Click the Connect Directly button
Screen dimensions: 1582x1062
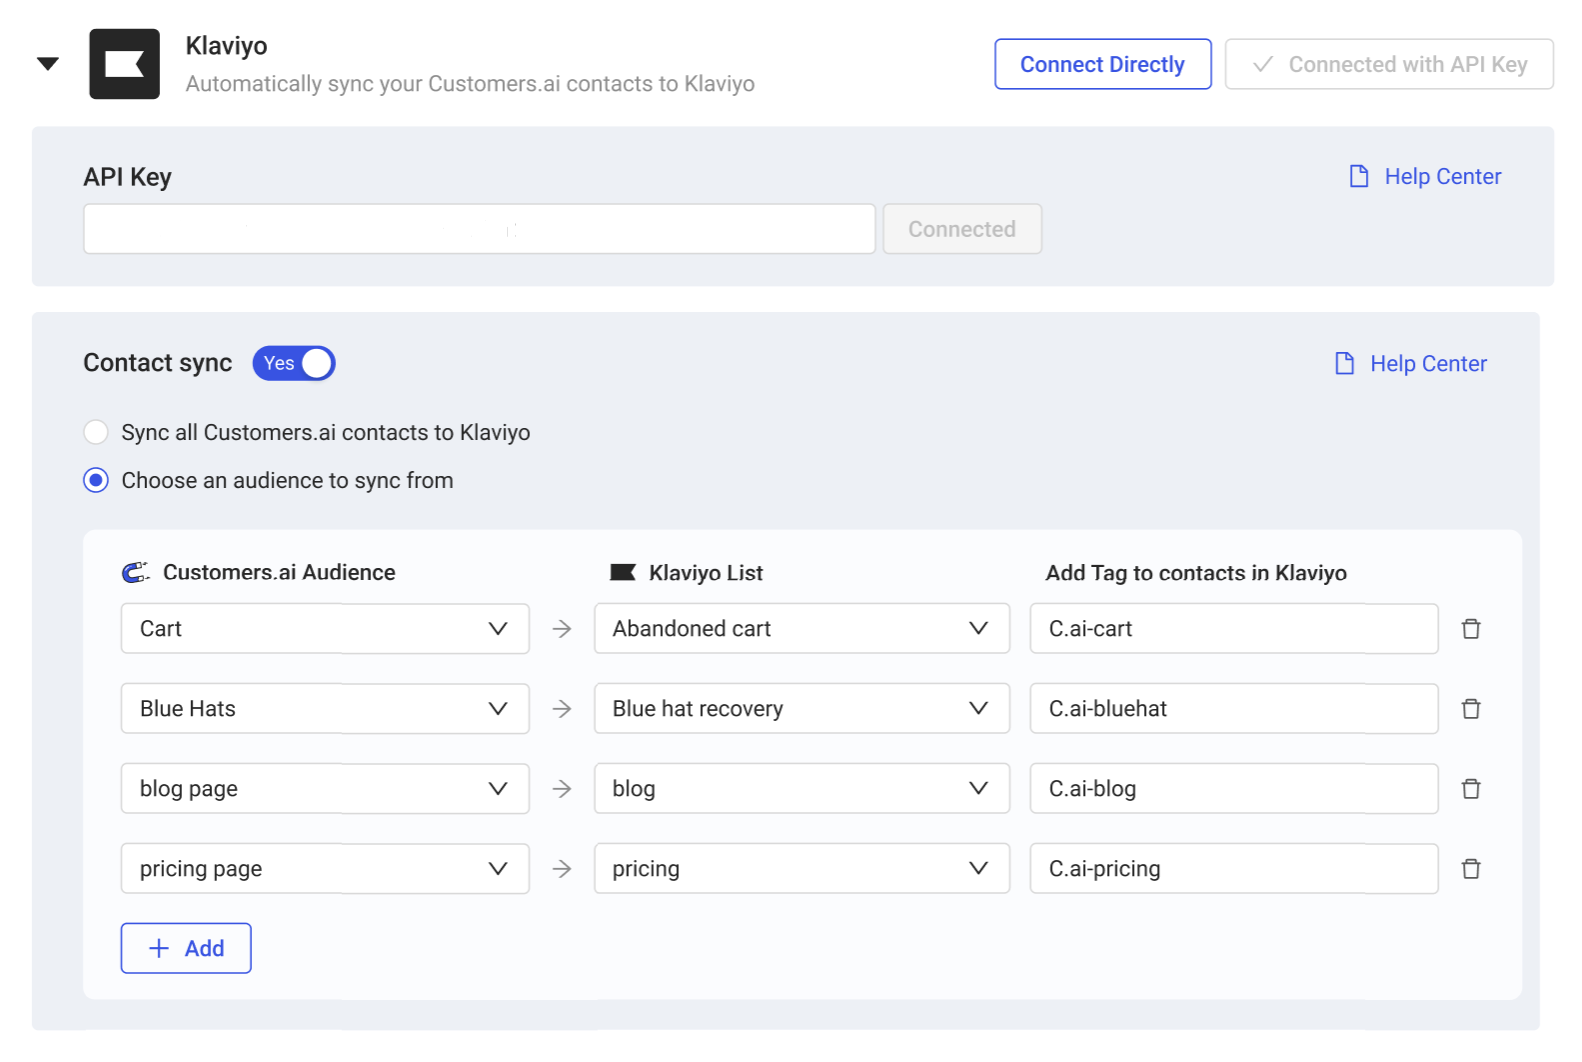coord(1102,64)
